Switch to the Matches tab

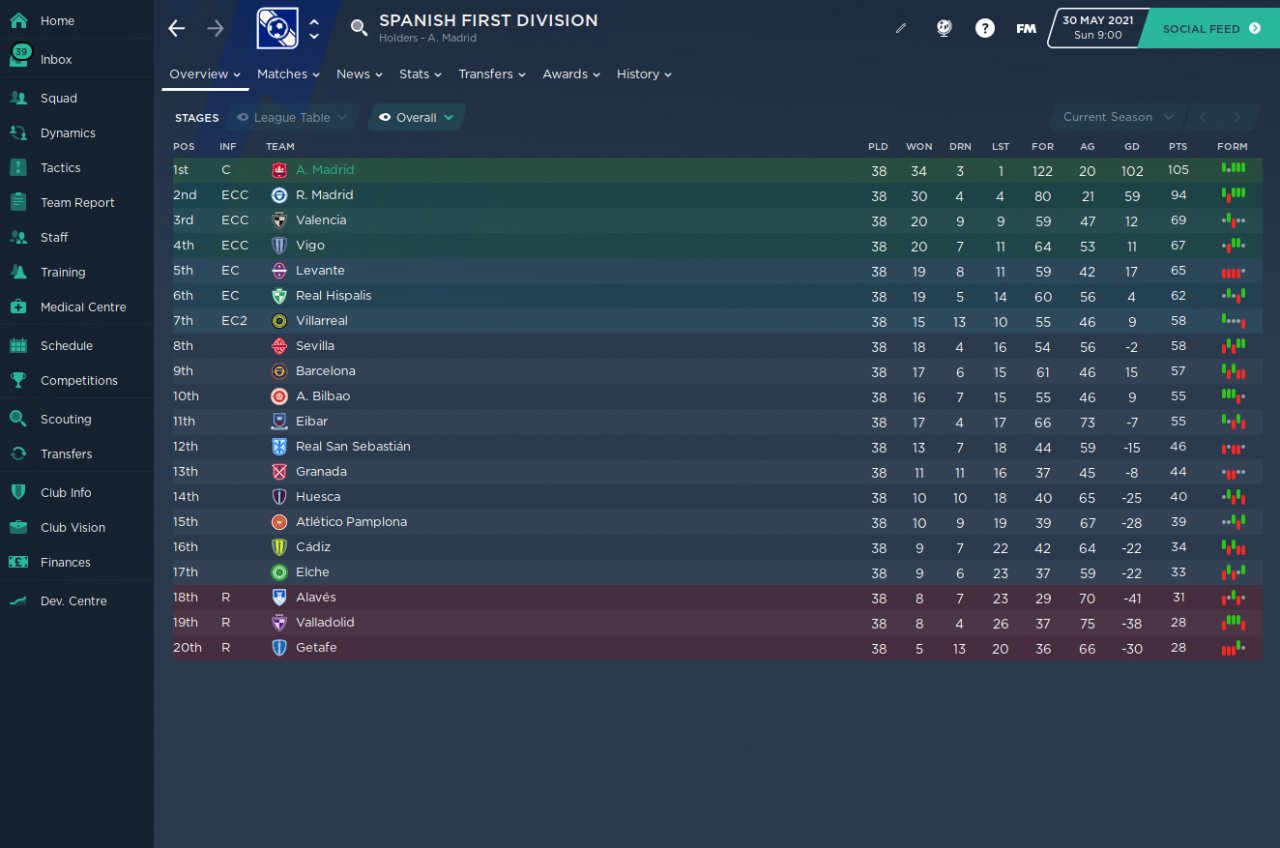click(x=287, y=74)
